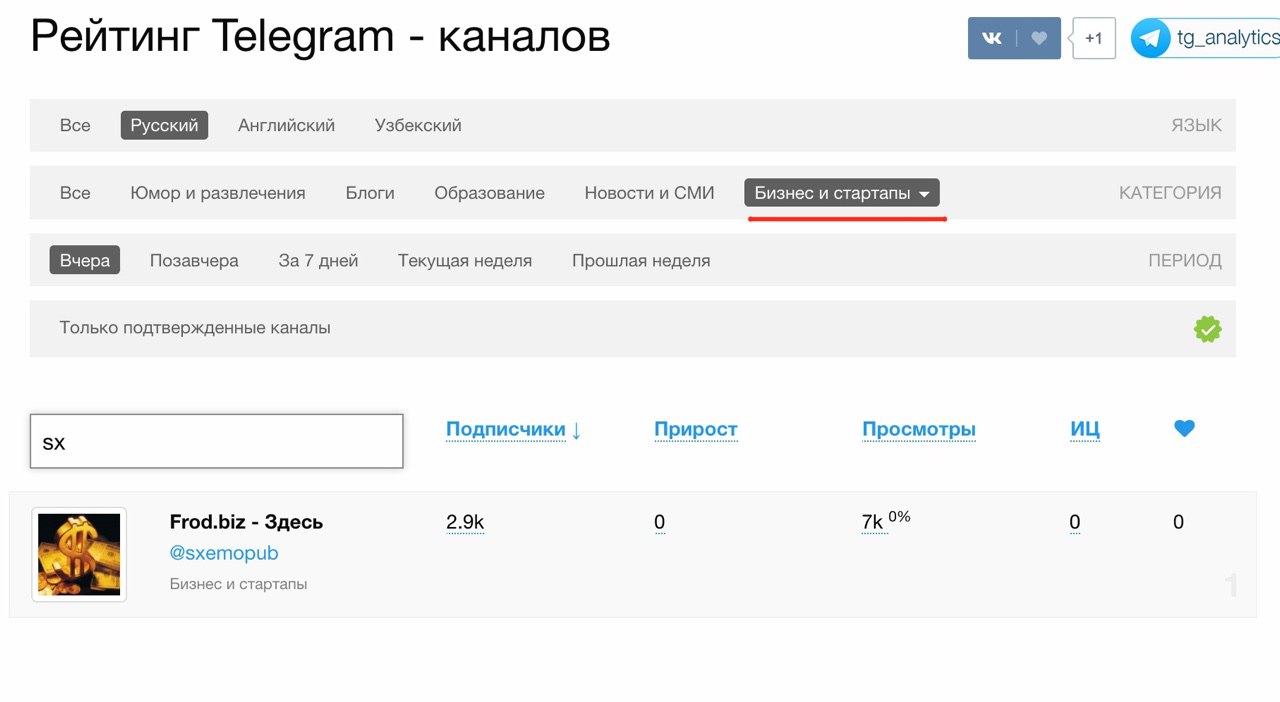Click the Рейтинг Telegram - каналов heading
Image resolution: width=1280 pixels, height=702 pixels.
coord(320,37)
